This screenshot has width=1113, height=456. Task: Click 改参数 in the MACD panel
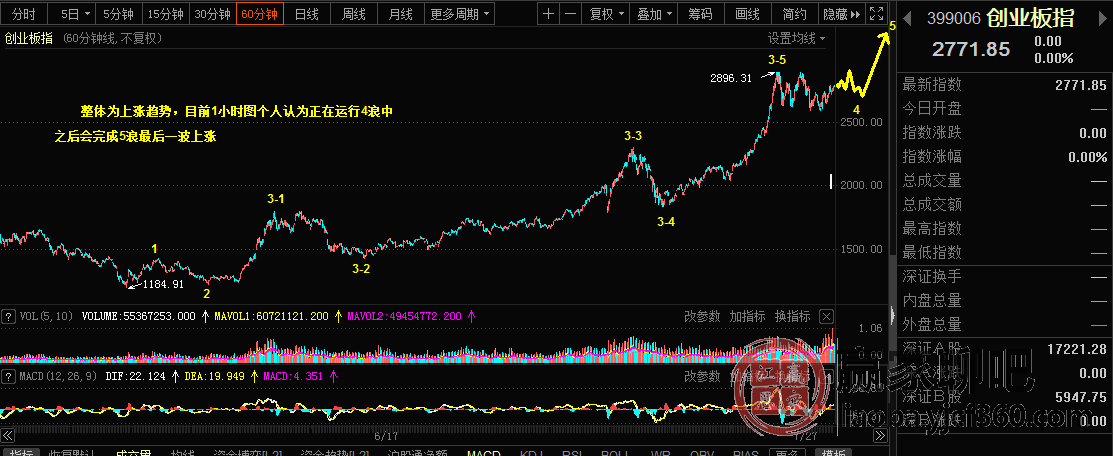click(703, 376)
